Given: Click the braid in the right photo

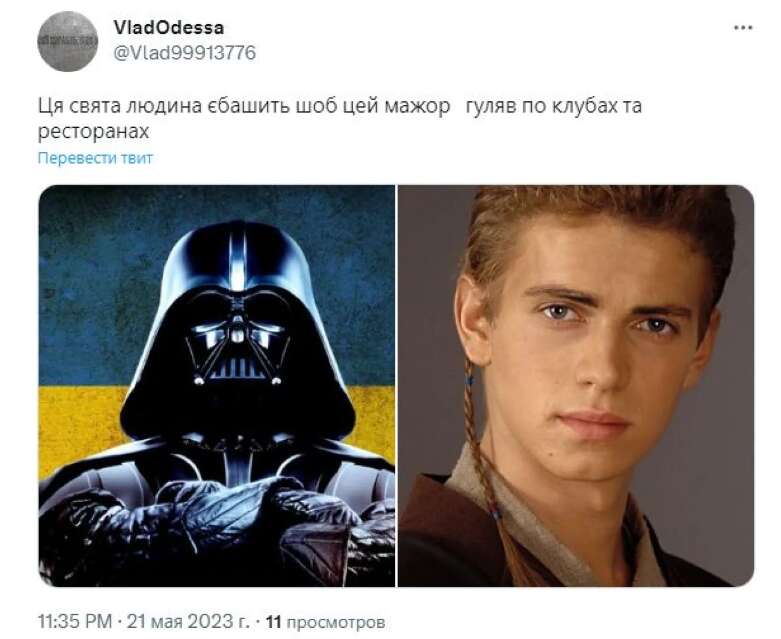Looking at the screenshot, I should coord(484,478).
